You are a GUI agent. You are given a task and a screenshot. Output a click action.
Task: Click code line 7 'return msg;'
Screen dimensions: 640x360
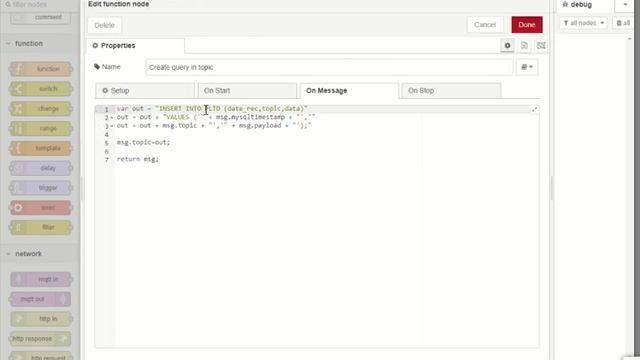(x=138, y=159)
